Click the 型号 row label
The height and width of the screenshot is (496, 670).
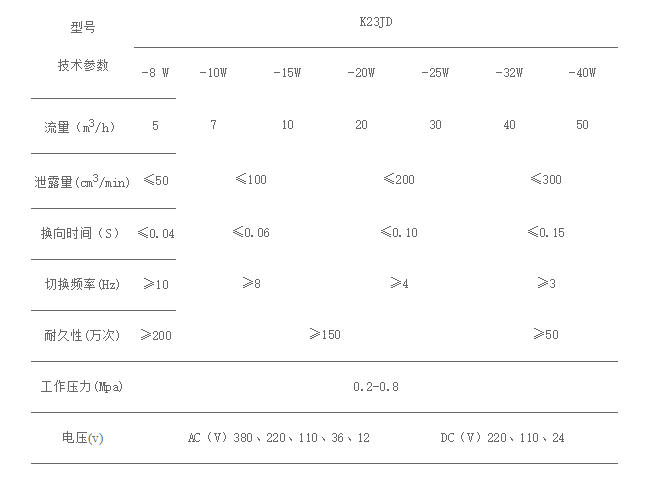click(83, 27)
